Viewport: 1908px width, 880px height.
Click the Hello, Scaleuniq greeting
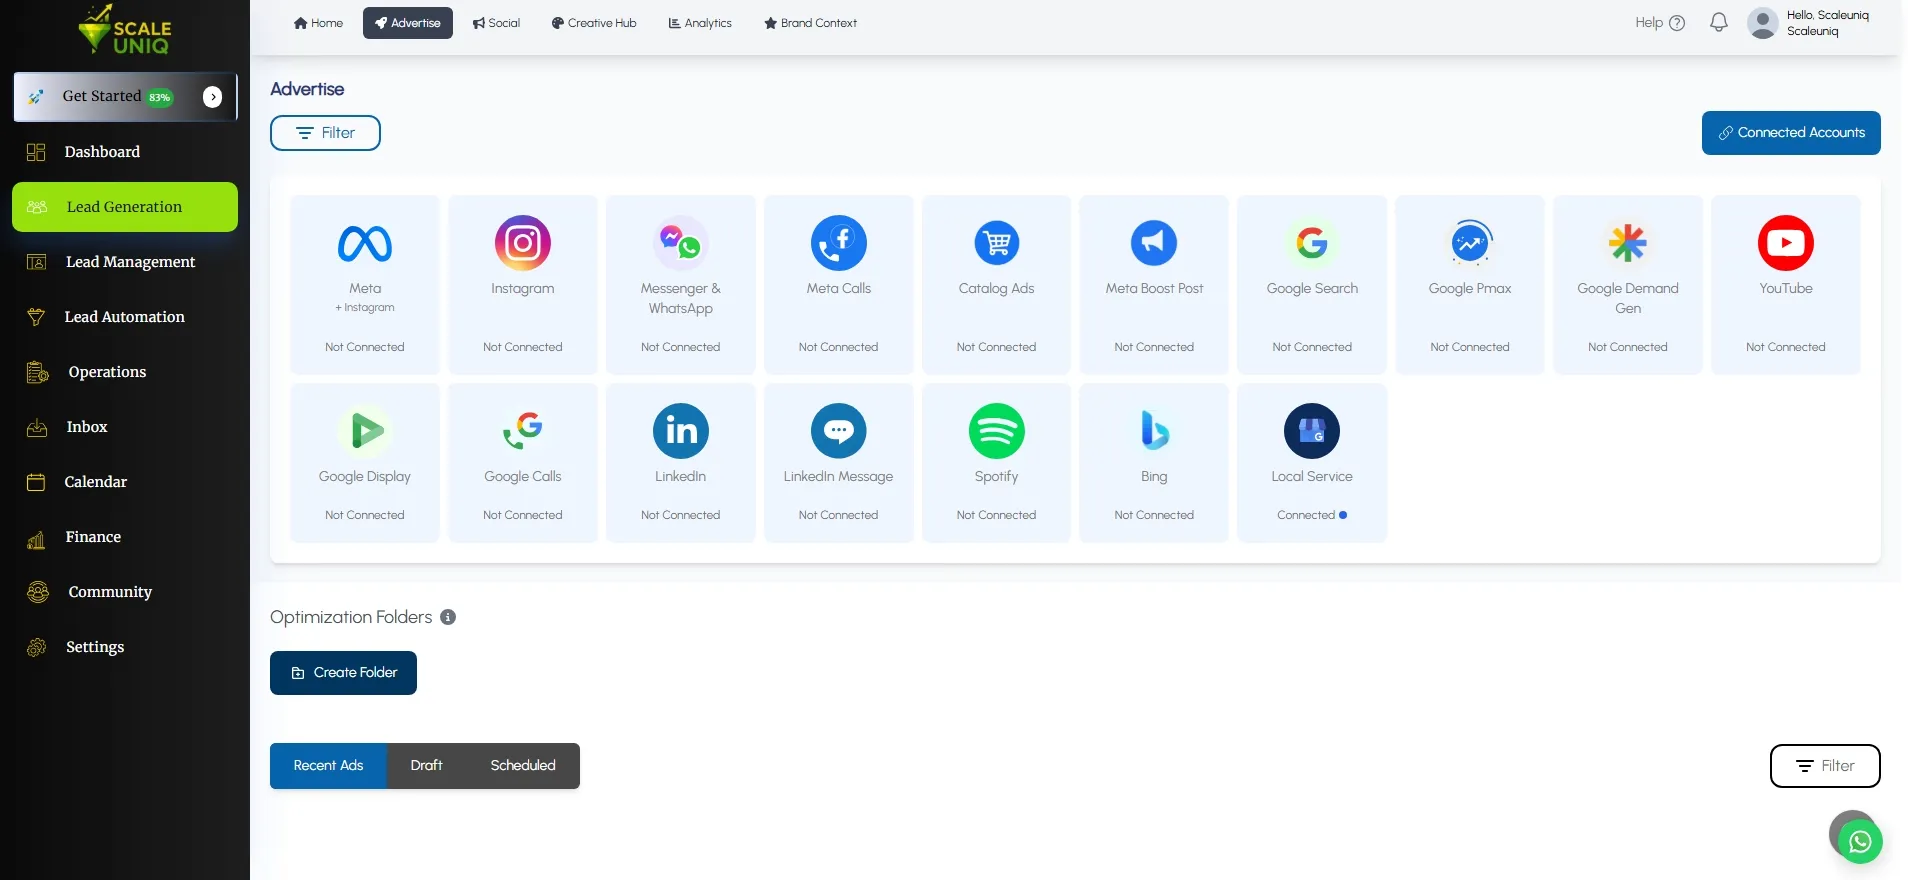click(1828, 15)
